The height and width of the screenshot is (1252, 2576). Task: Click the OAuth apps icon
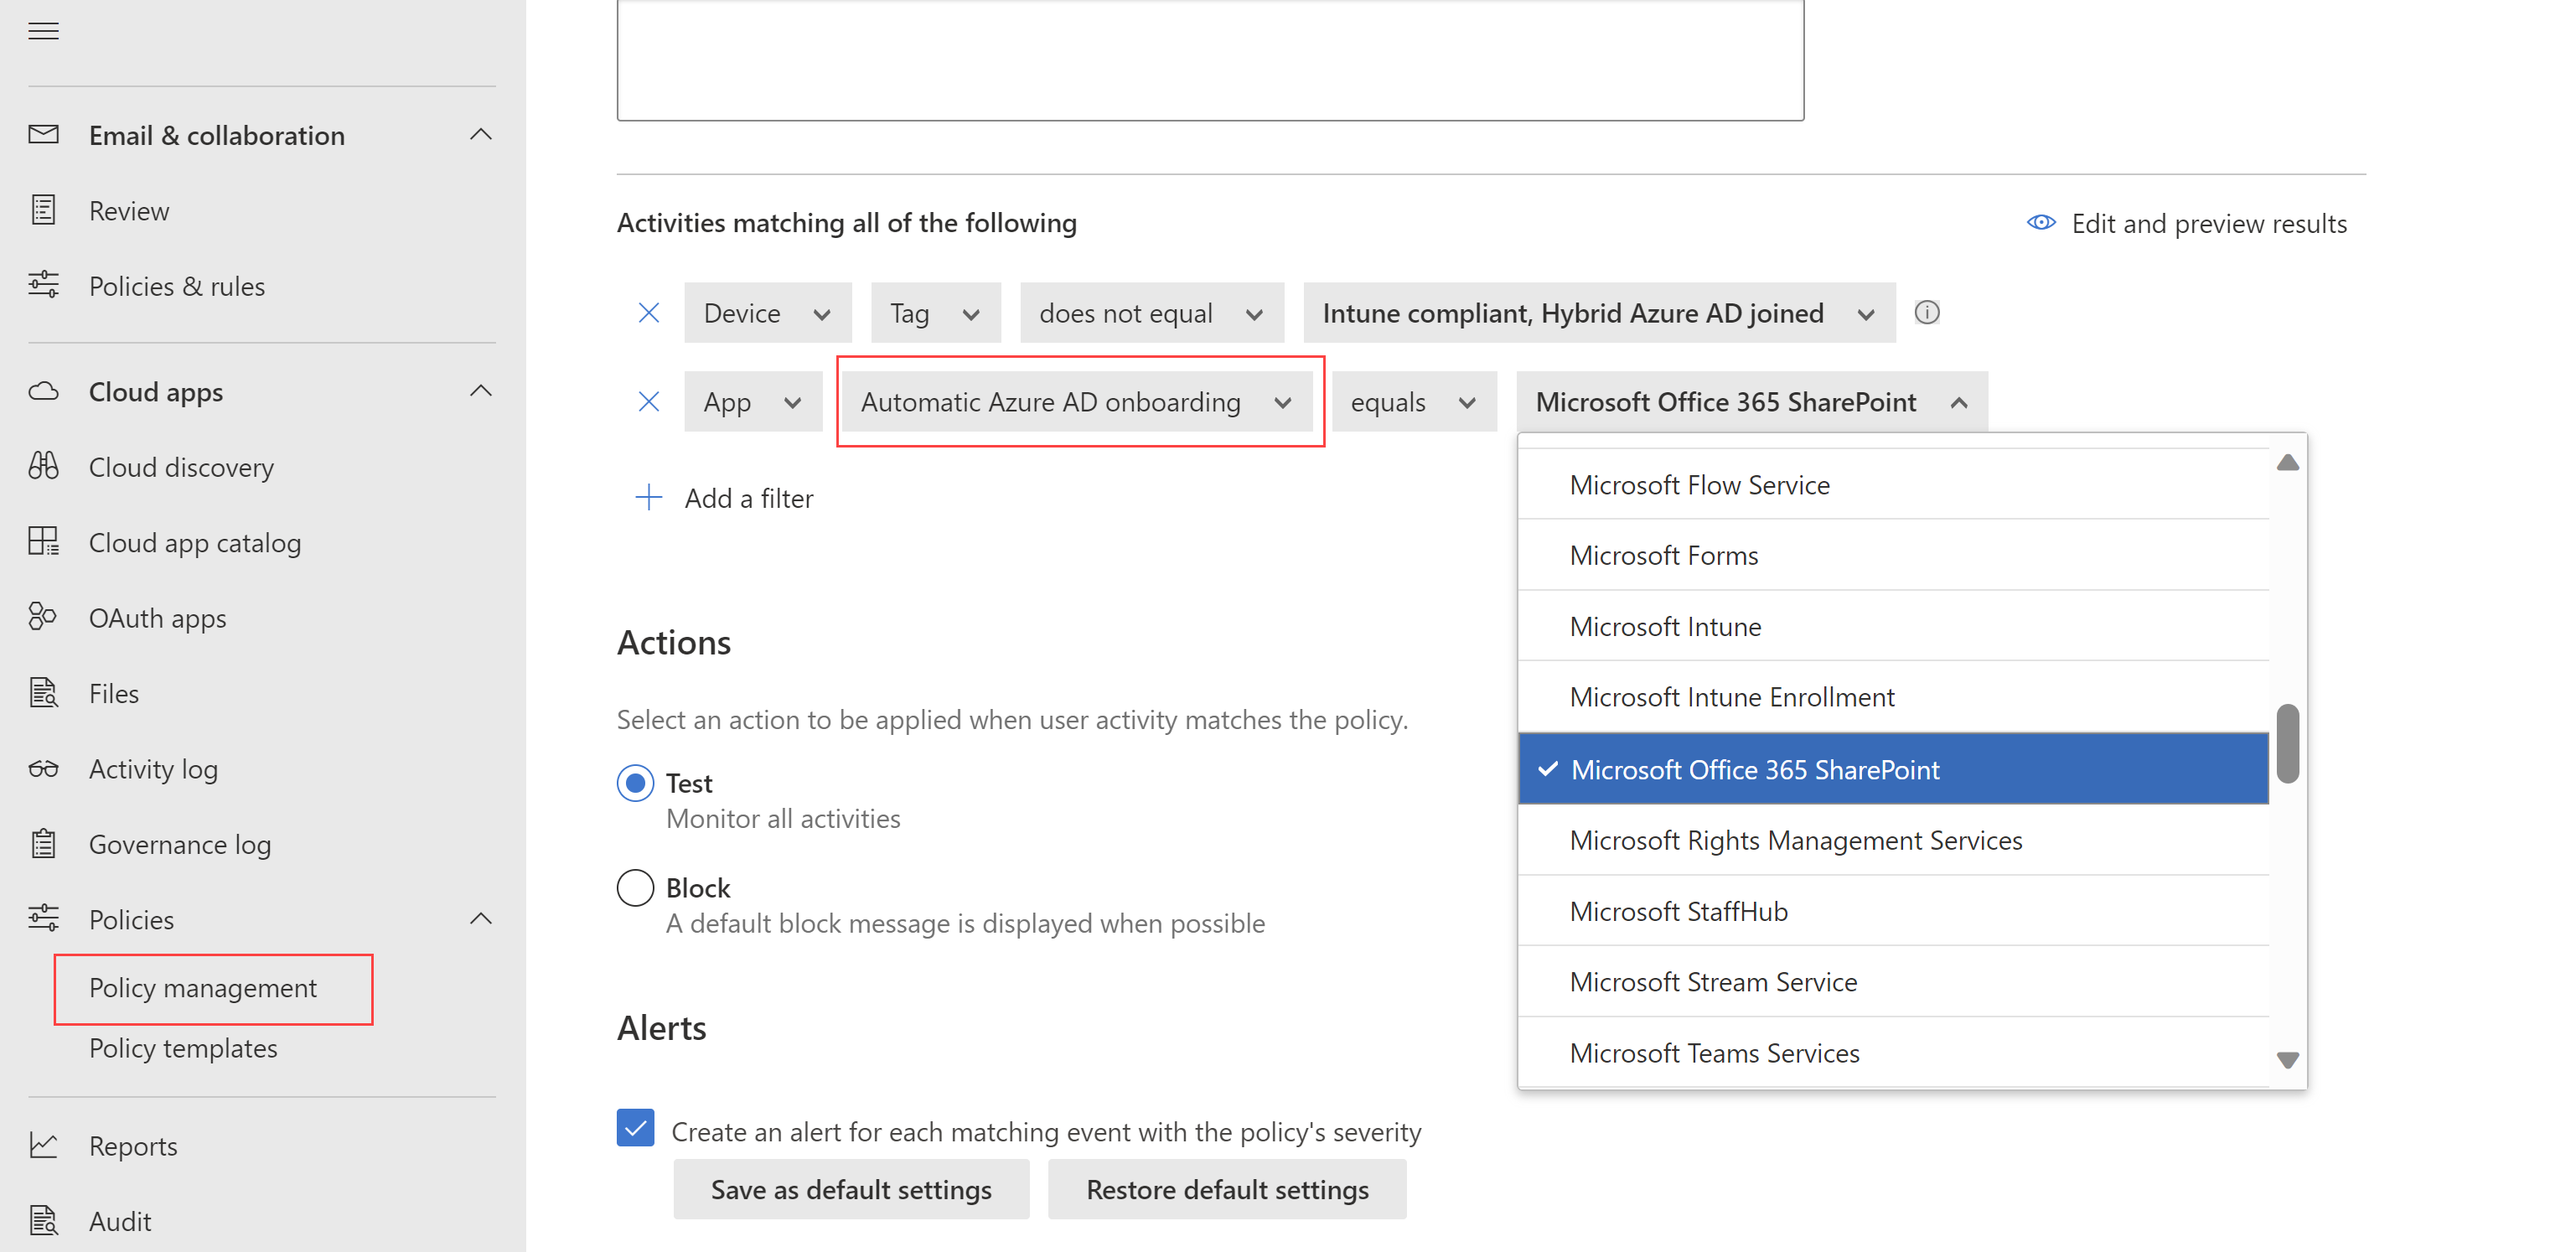pos(44,618)
